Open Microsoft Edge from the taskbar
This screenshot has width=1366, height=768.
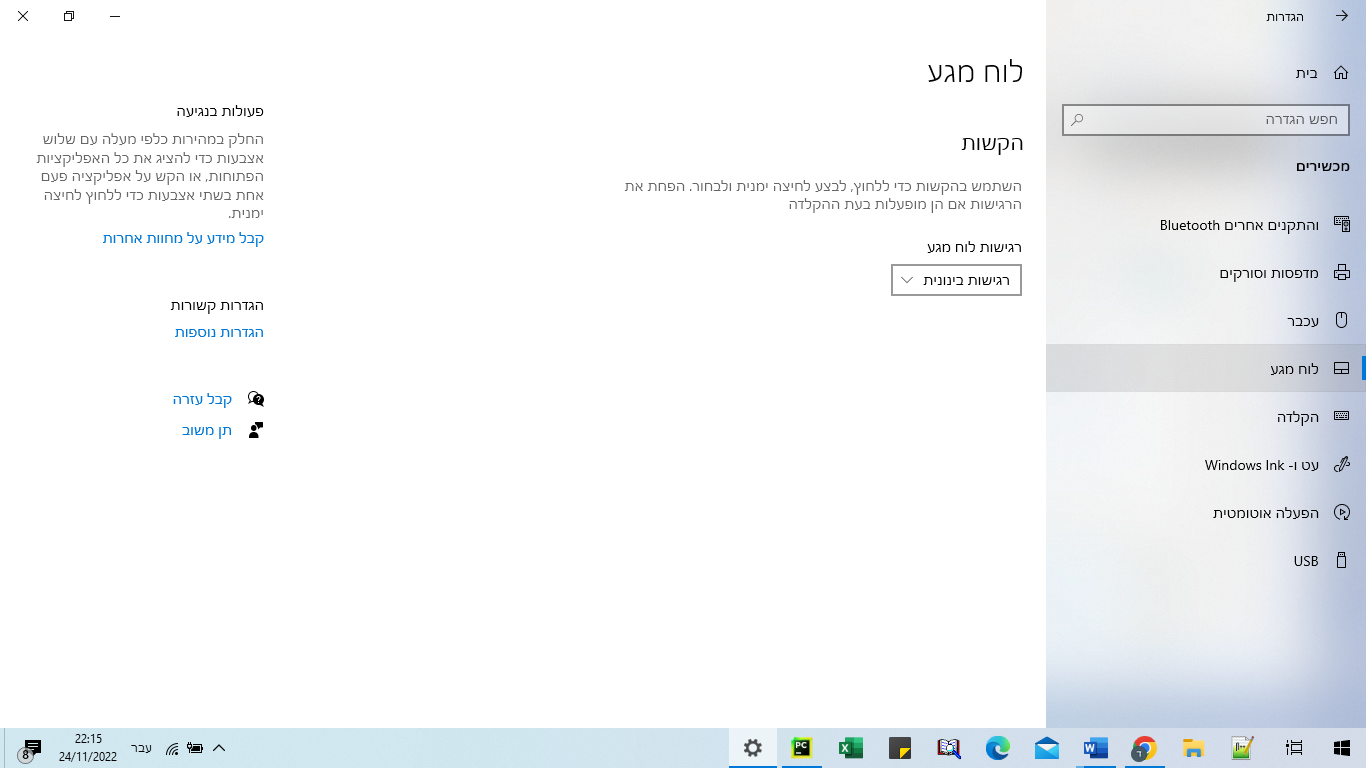tap(996, 748)
